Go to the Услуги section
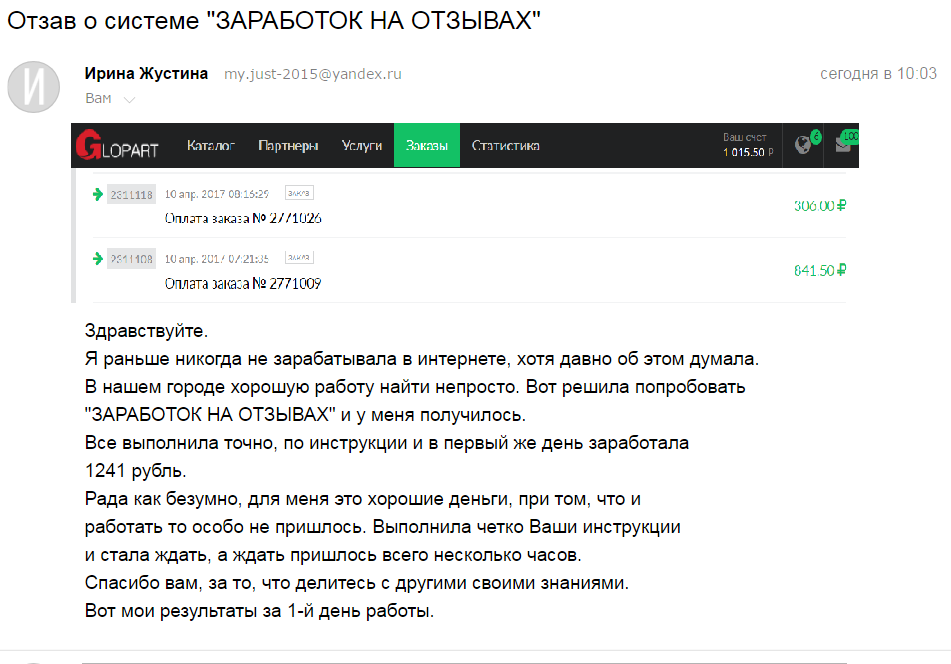This screenshot has width=951, height=664. (x=362, y=146)
